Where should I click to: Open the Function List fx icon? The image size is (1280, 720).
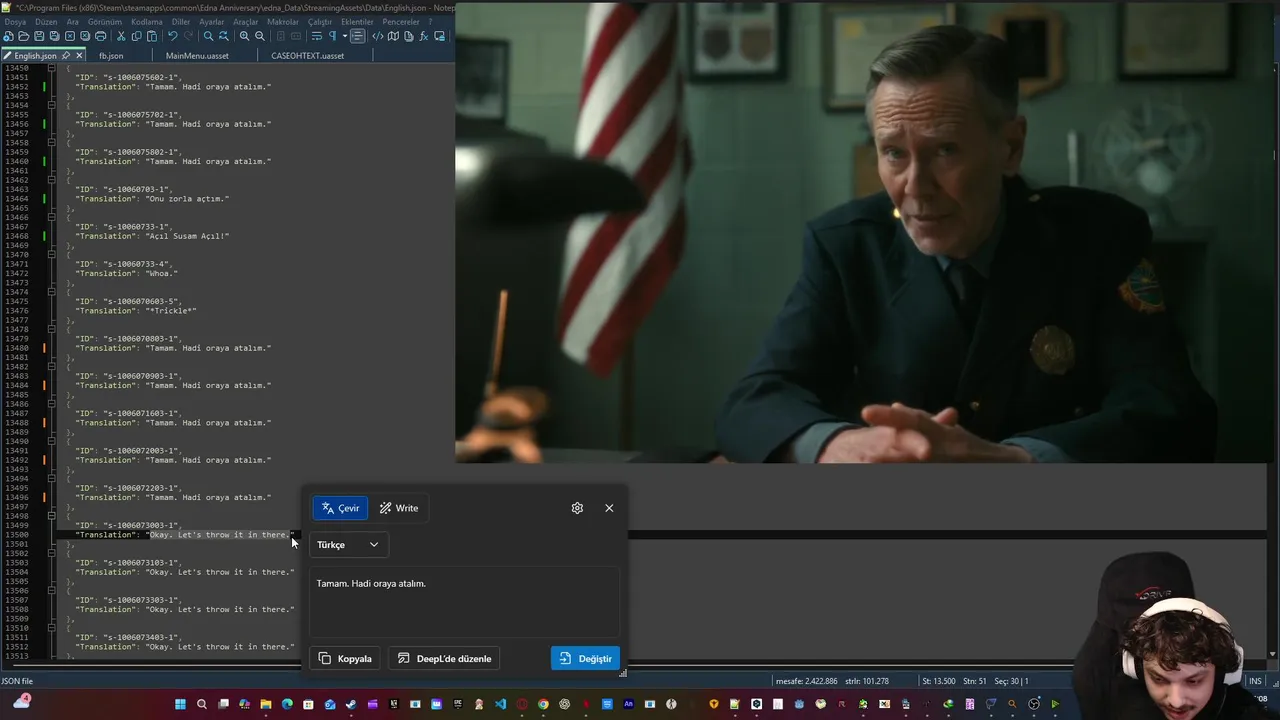coord(424,36)
